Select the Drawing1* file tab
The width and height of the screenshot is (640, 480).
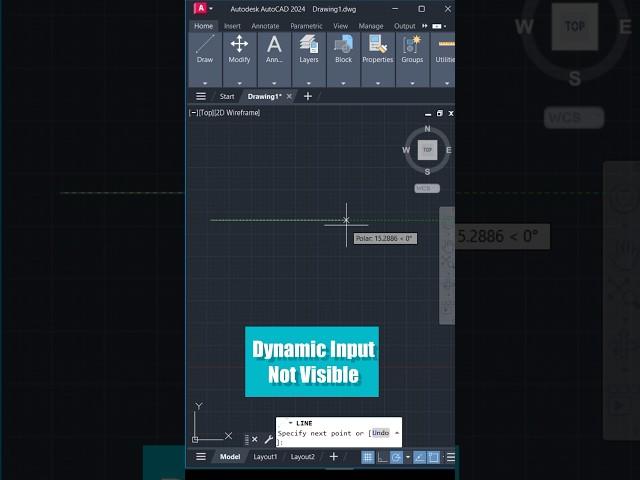[x=264, y=96]
